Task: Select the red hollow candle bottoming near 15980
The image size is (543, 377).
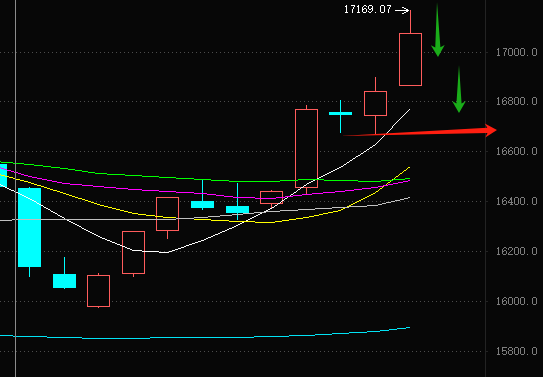Action: click(x=98, y=291)
